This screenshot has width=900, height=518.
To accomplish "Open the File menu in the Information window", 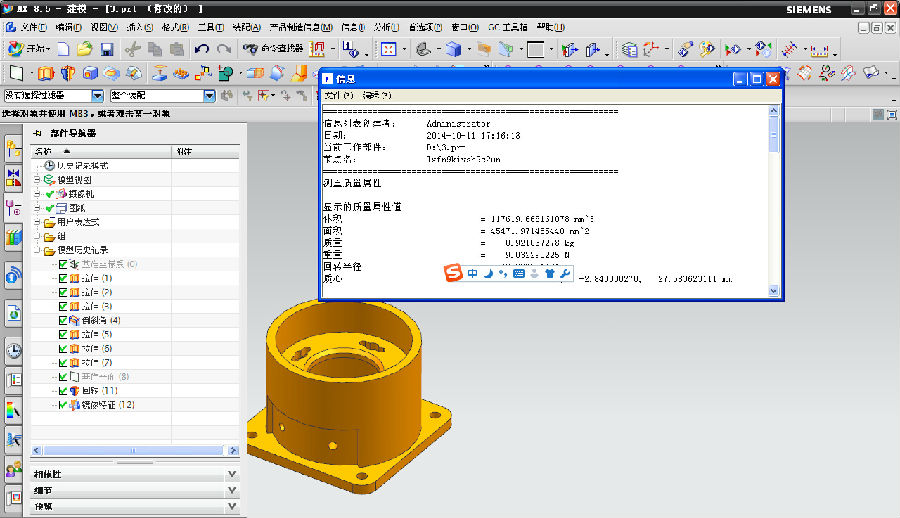I will click(340, 95).
